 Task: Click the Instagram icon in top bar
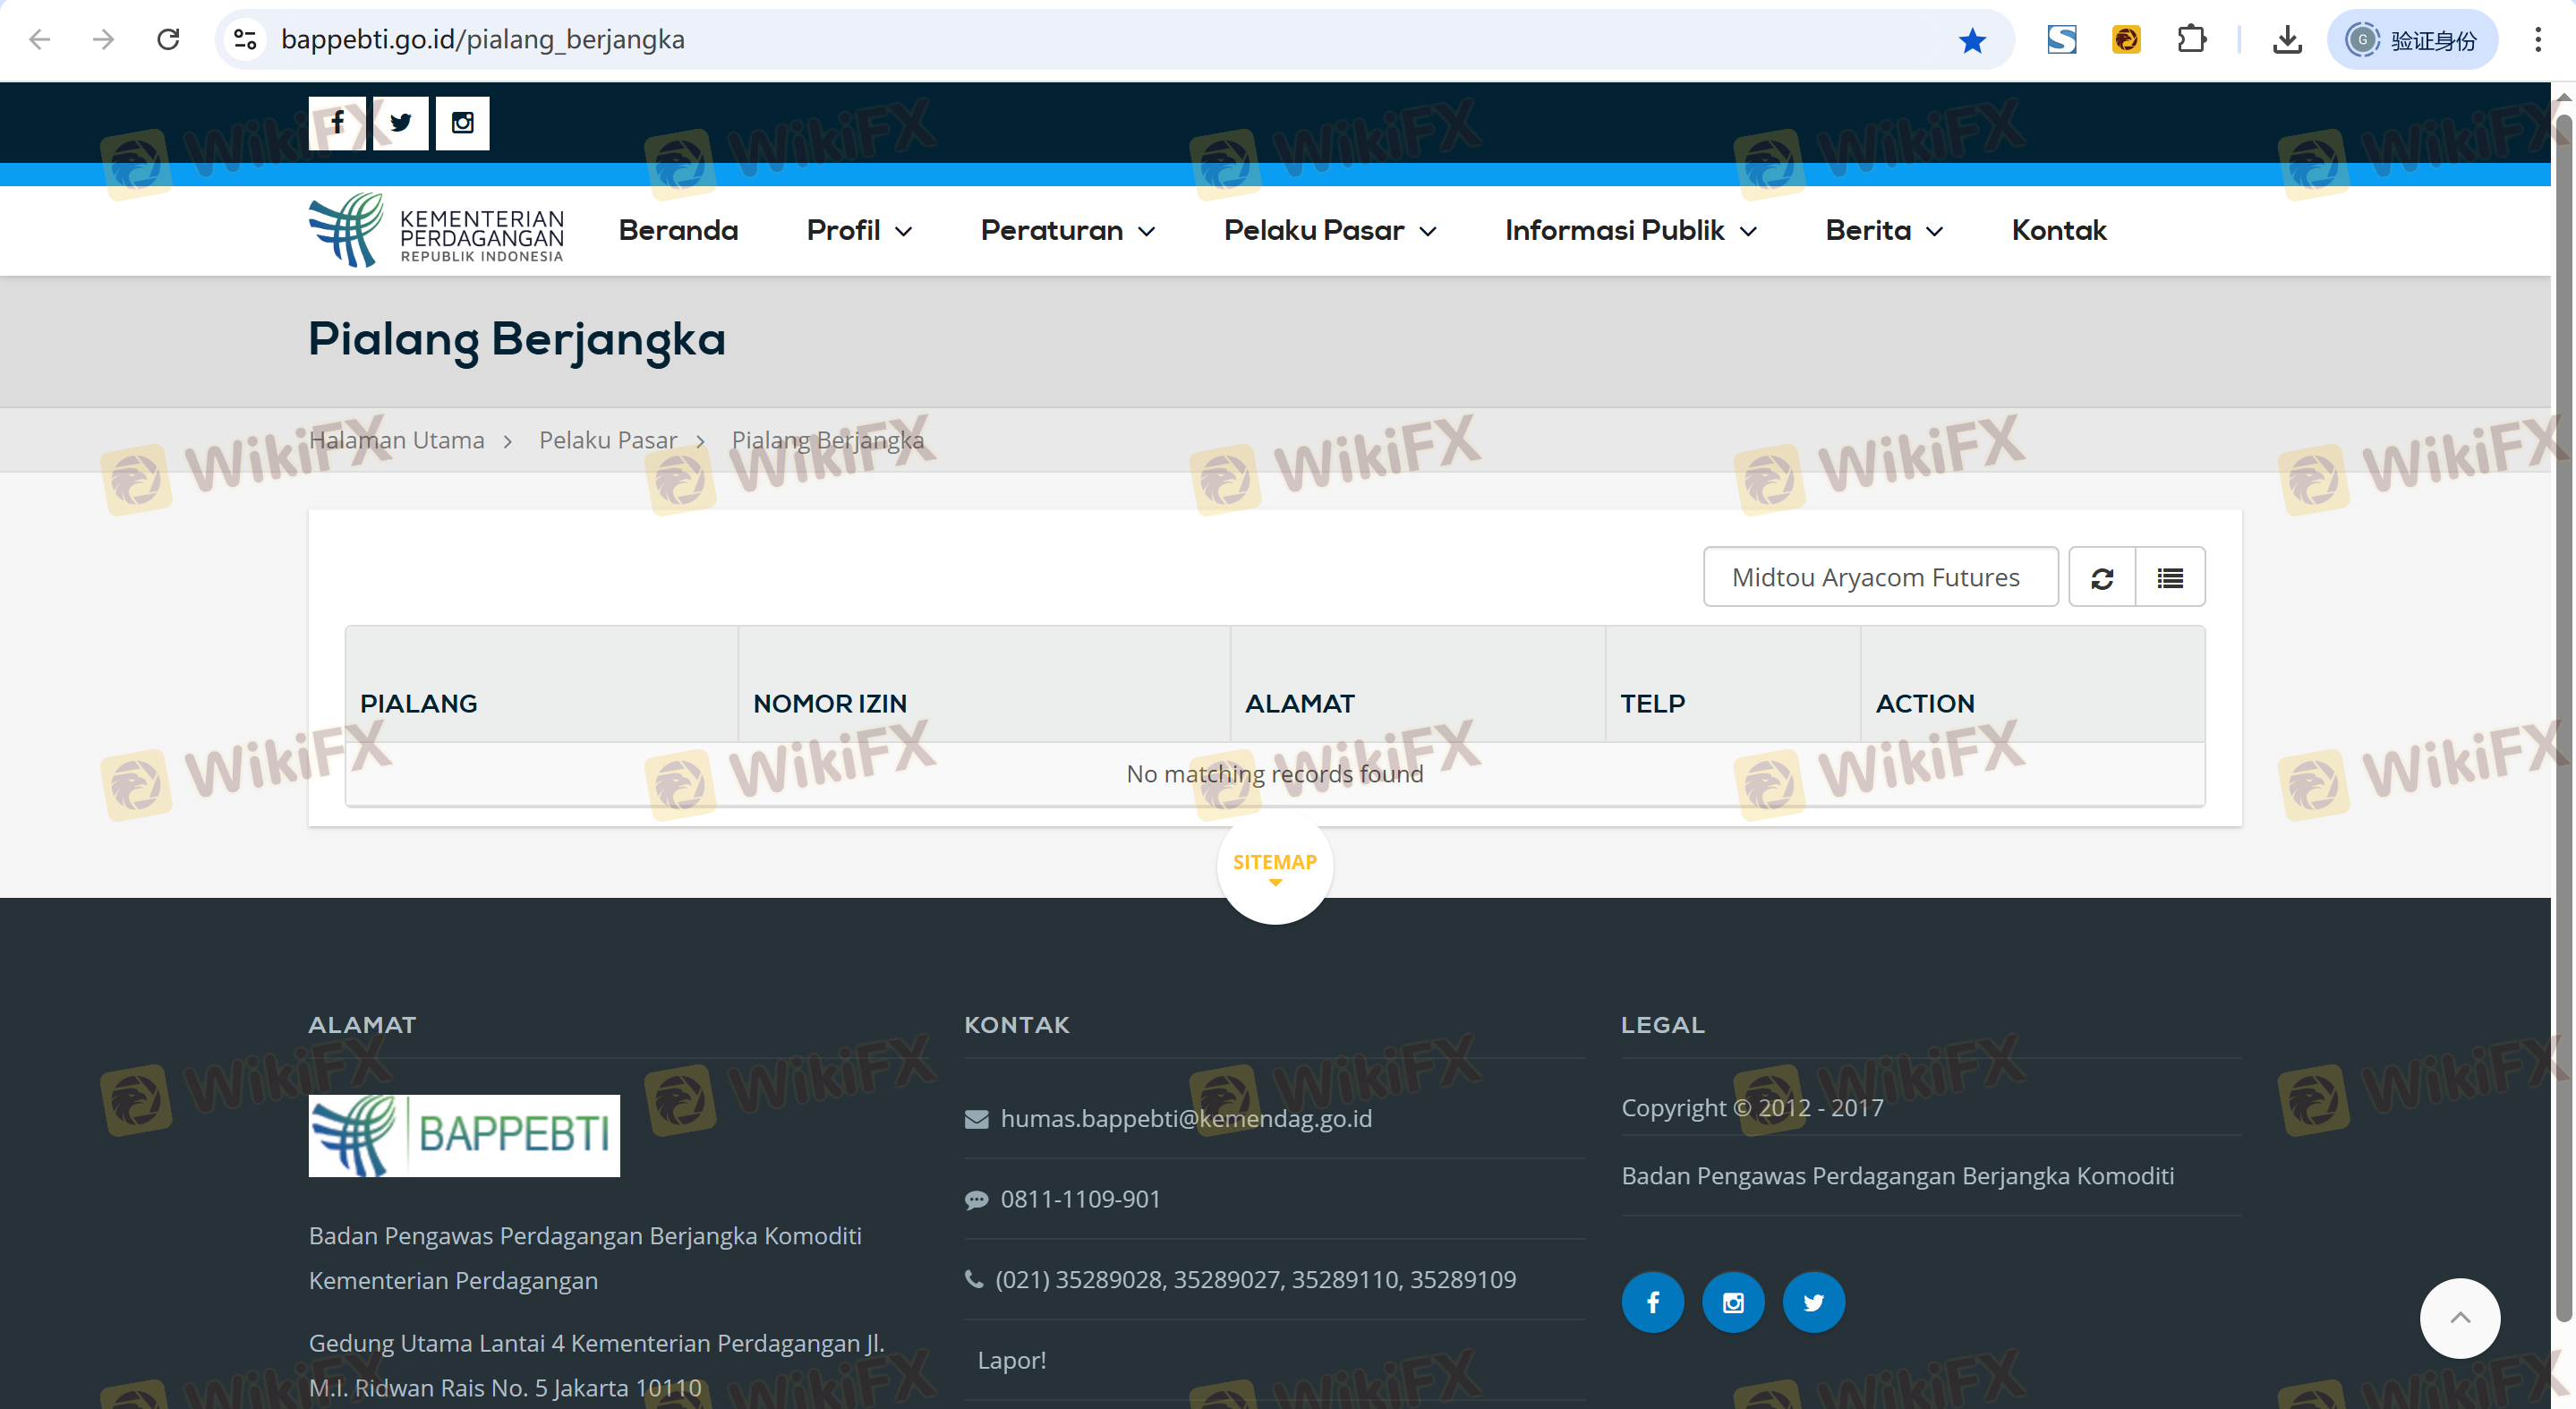tap(462, 123)
